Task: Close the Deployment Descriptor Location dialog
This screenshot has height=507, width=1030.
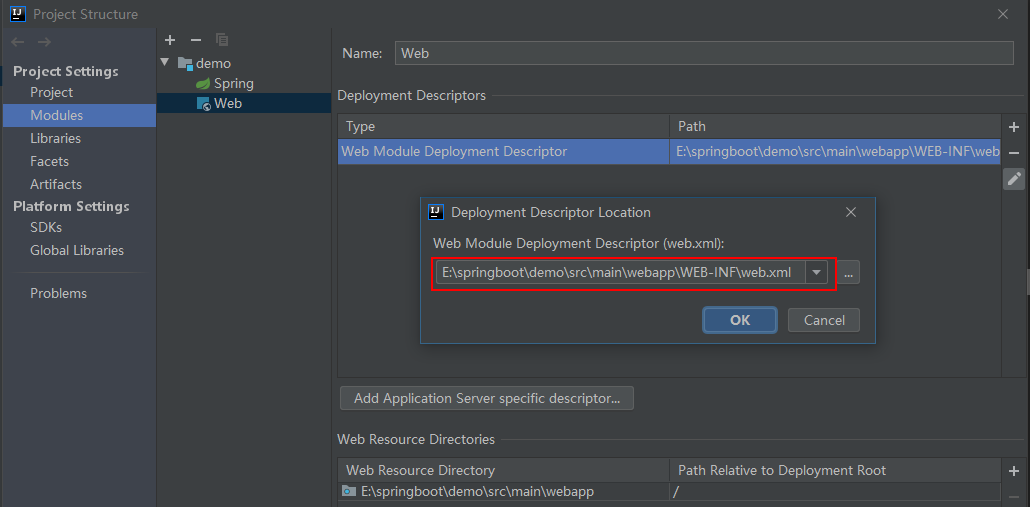Action: tap(851, 212)
